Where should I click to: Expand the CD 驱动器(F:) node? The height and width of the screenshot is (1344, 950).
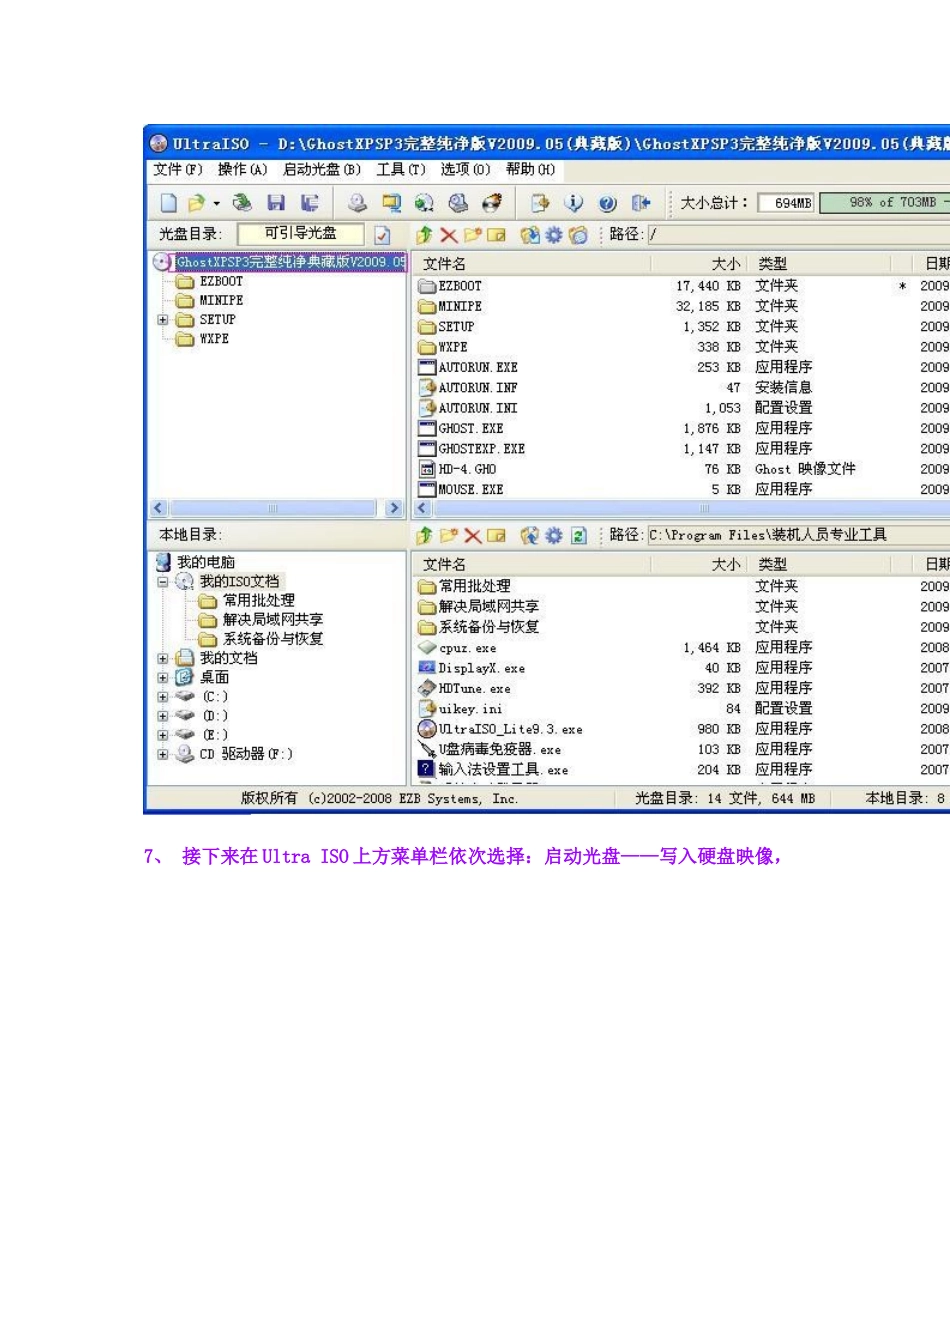click(x=163, y=755)
